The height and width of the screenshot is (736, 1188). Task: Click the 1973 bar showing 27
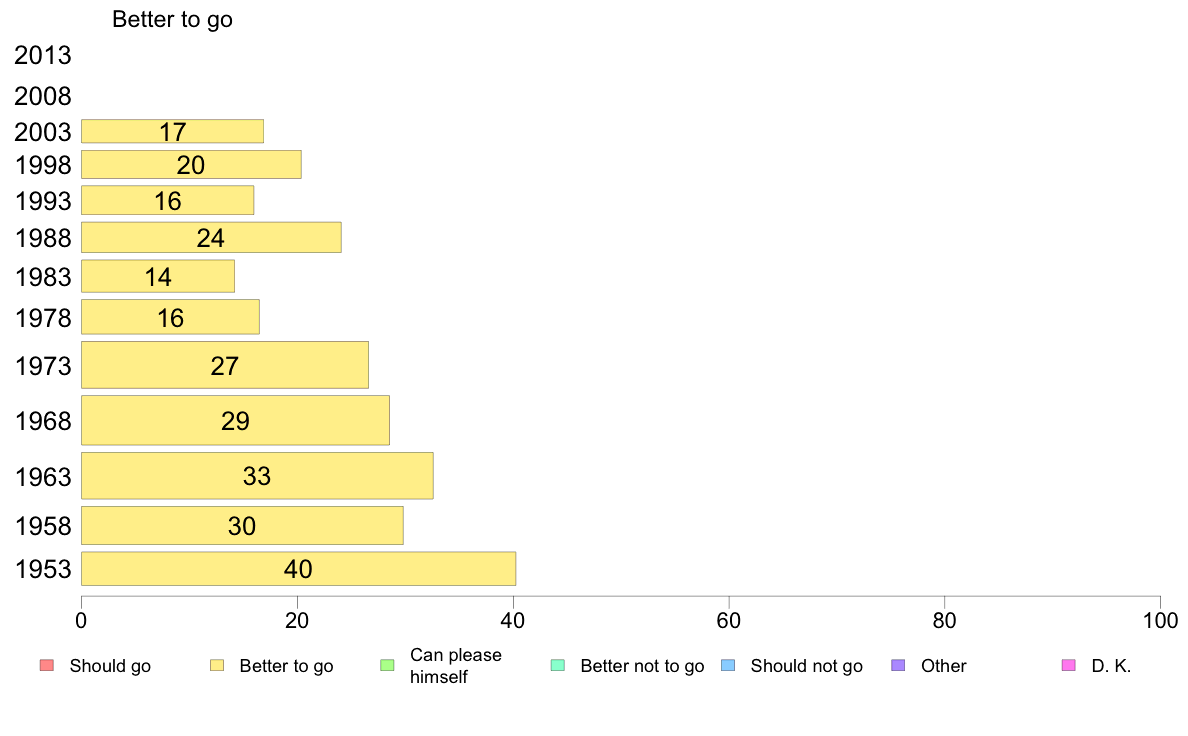(224, 365)
